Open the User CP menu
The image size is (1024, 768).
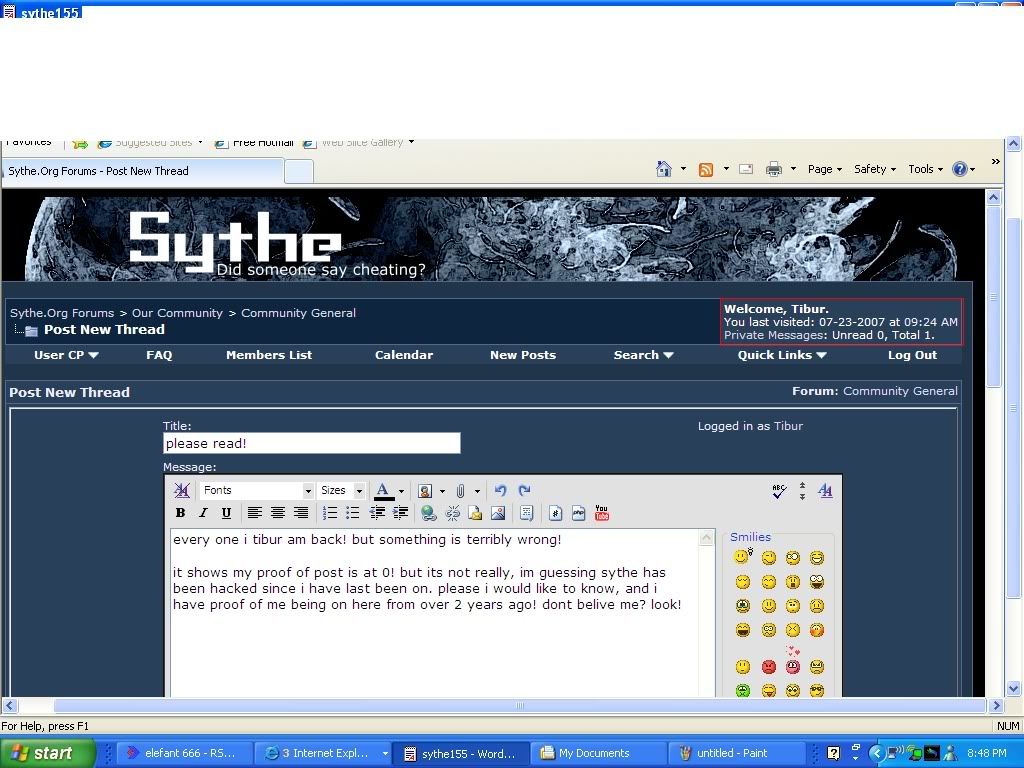point(66,355)
